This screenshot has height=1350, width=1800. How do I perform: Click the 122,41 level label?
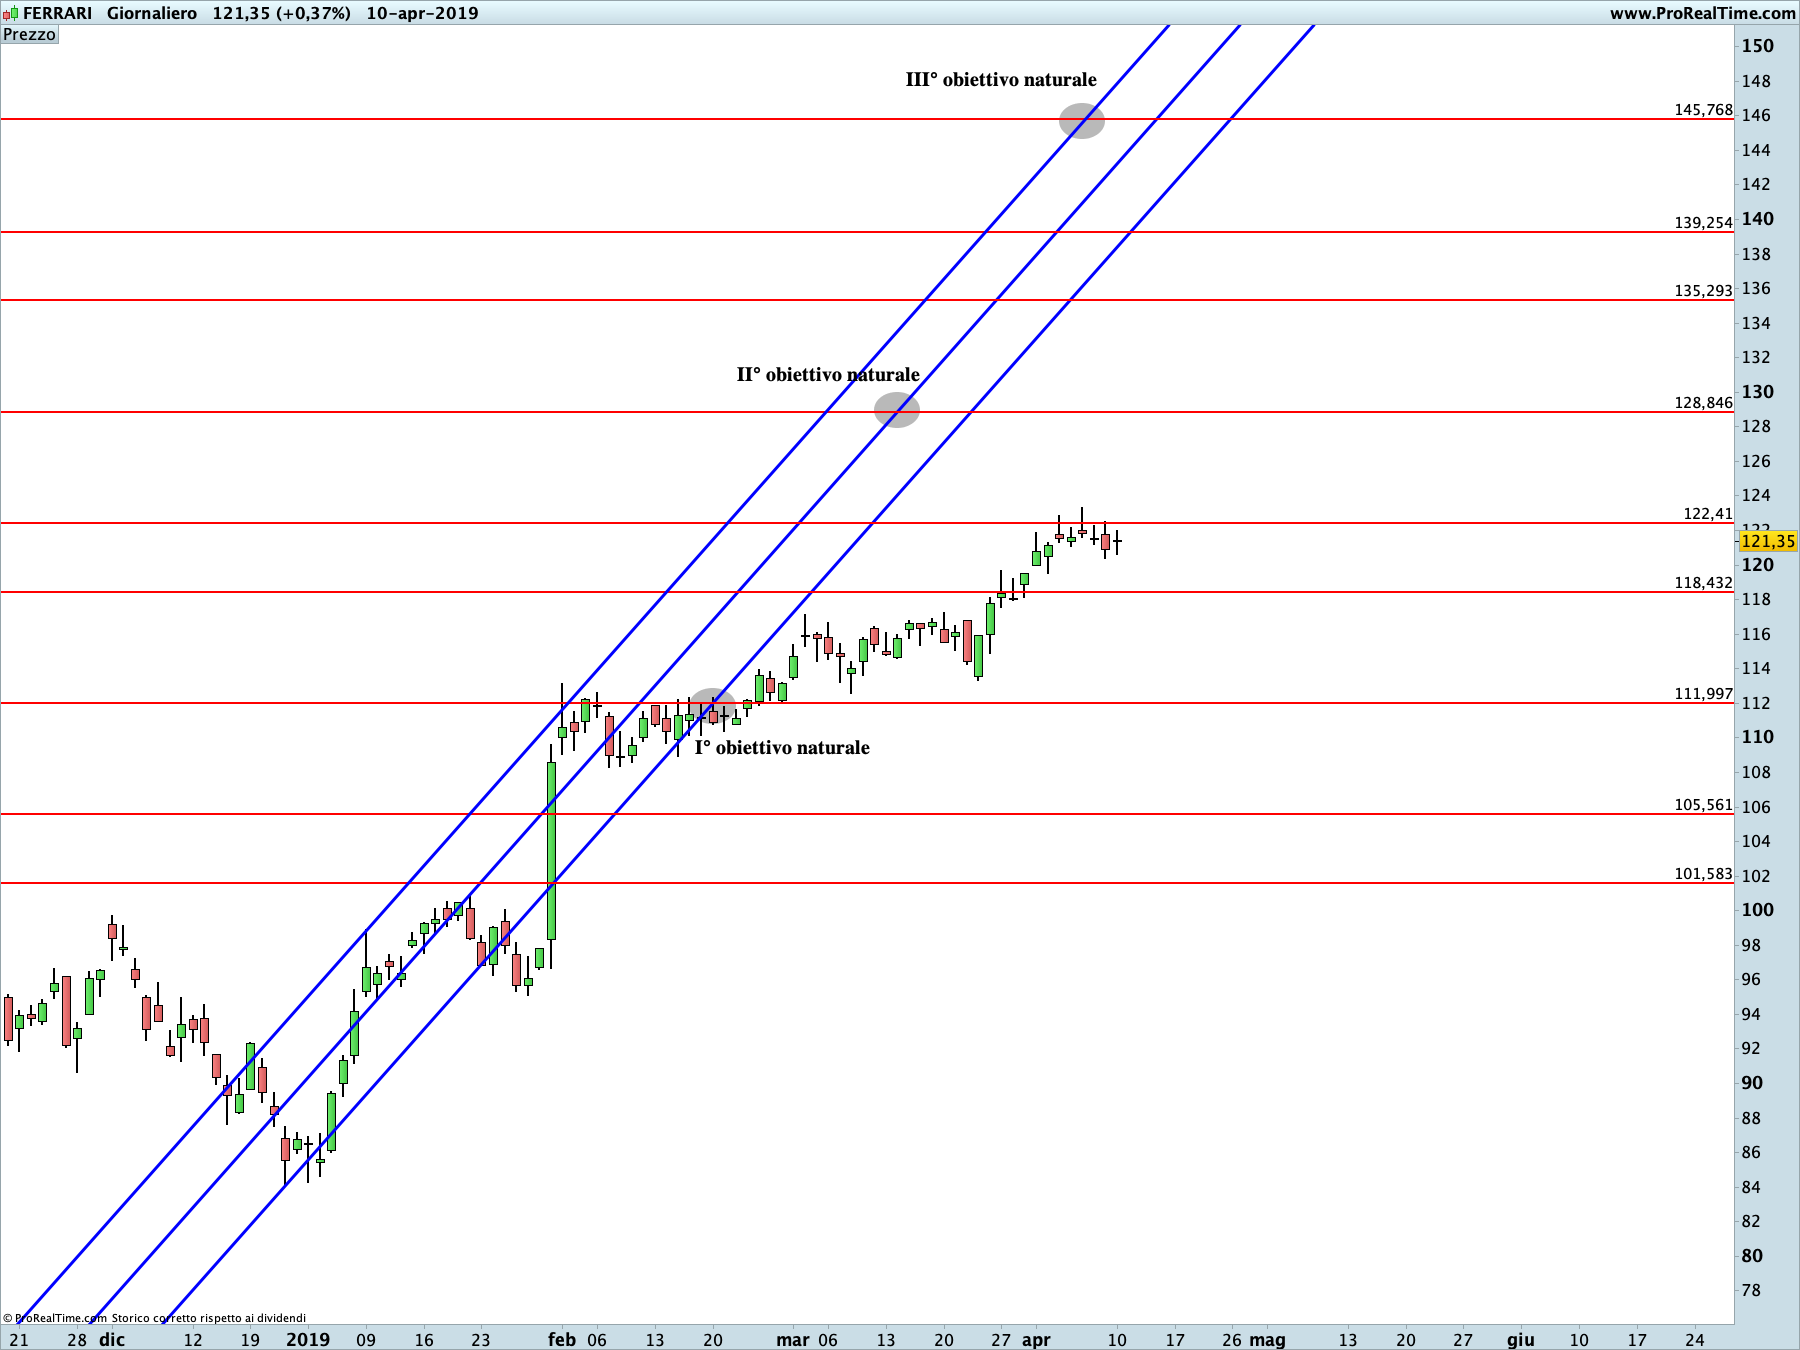(x=1707, y=514)
